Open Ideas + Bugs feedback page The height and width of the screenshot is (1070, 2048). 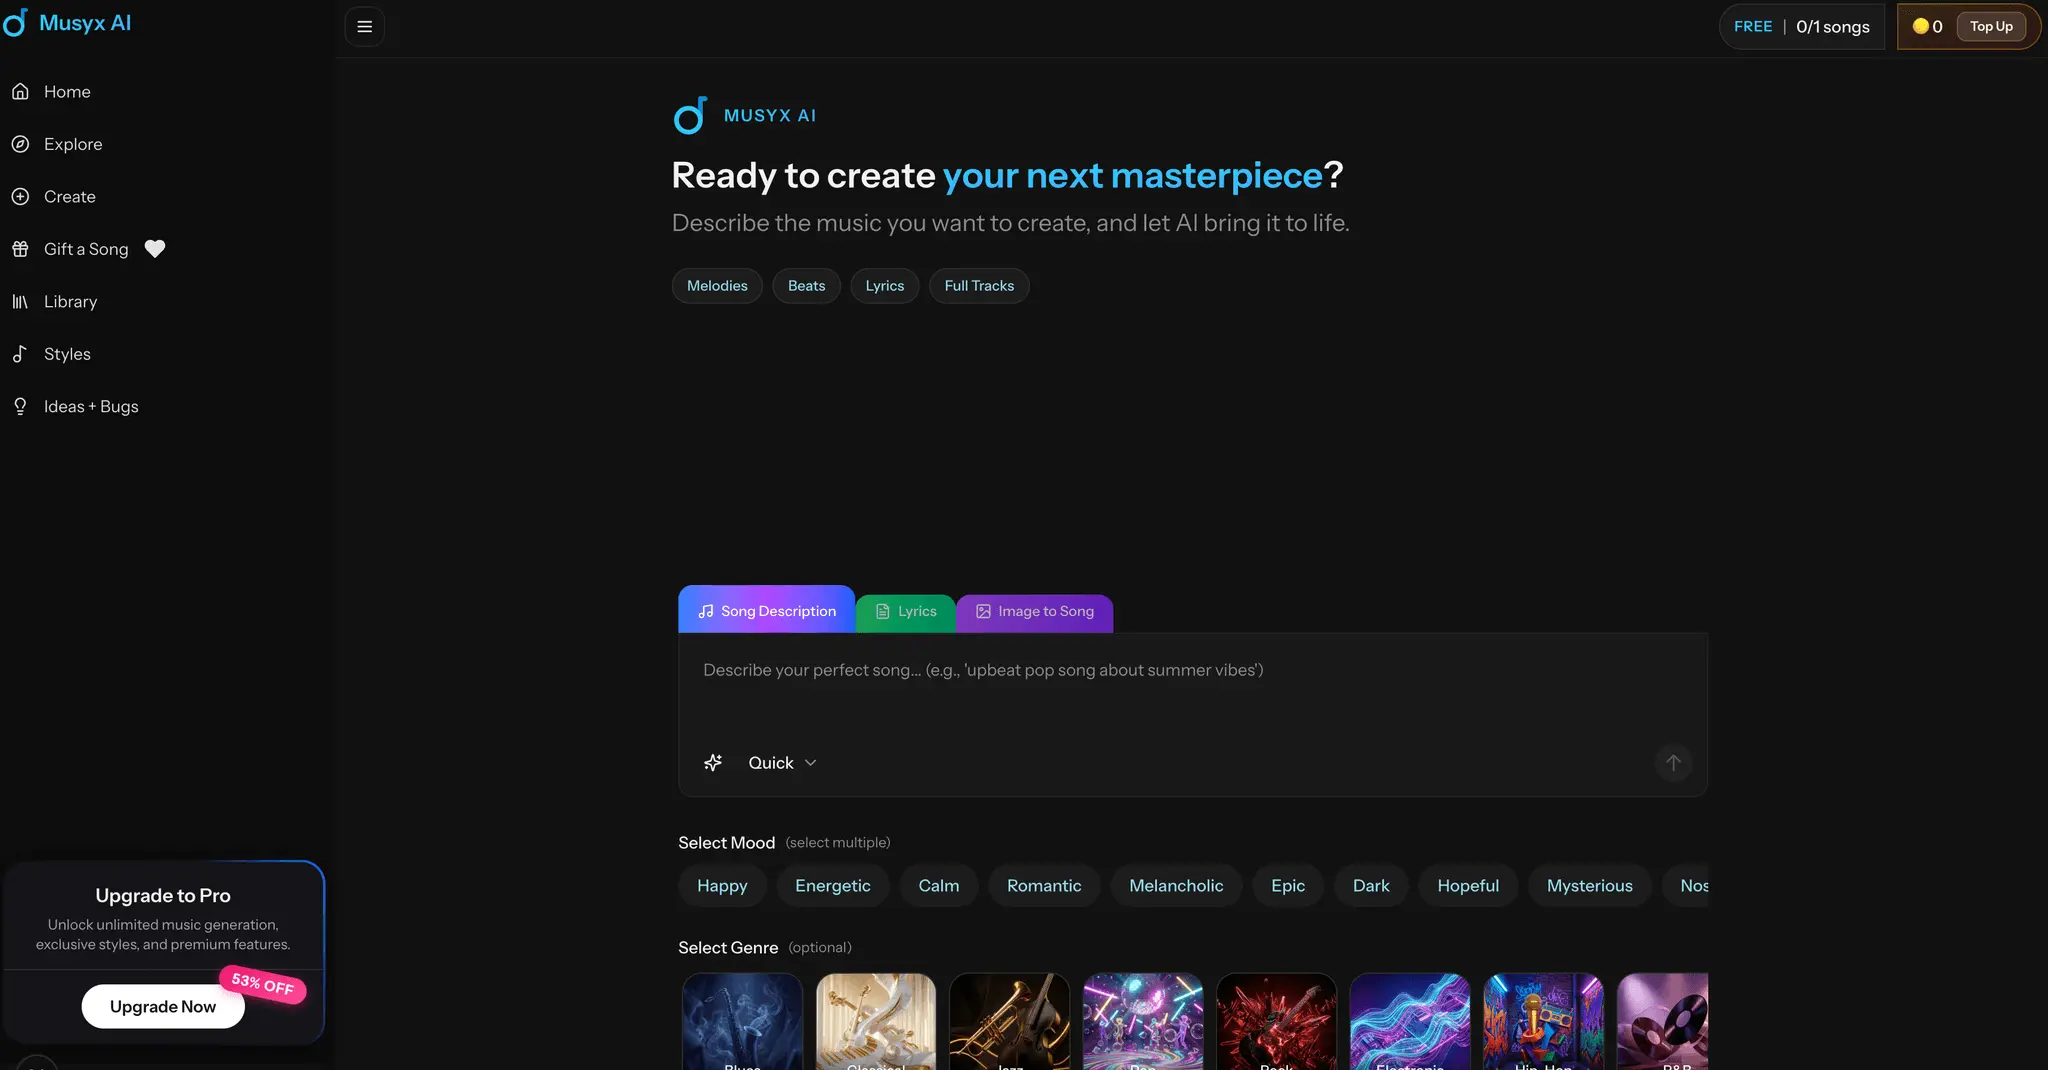91,407
